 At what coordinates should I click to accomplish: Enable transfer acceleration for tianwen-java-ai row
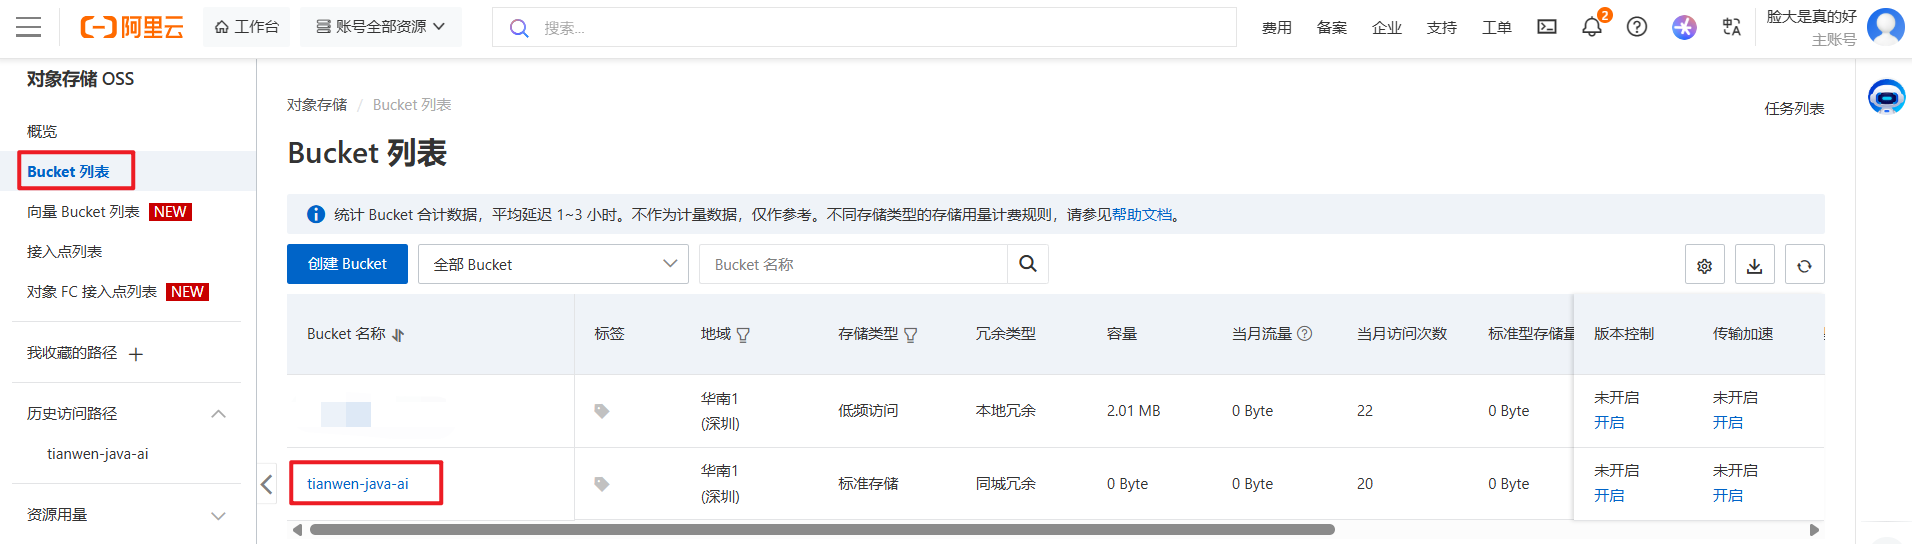coord(1728,496)
